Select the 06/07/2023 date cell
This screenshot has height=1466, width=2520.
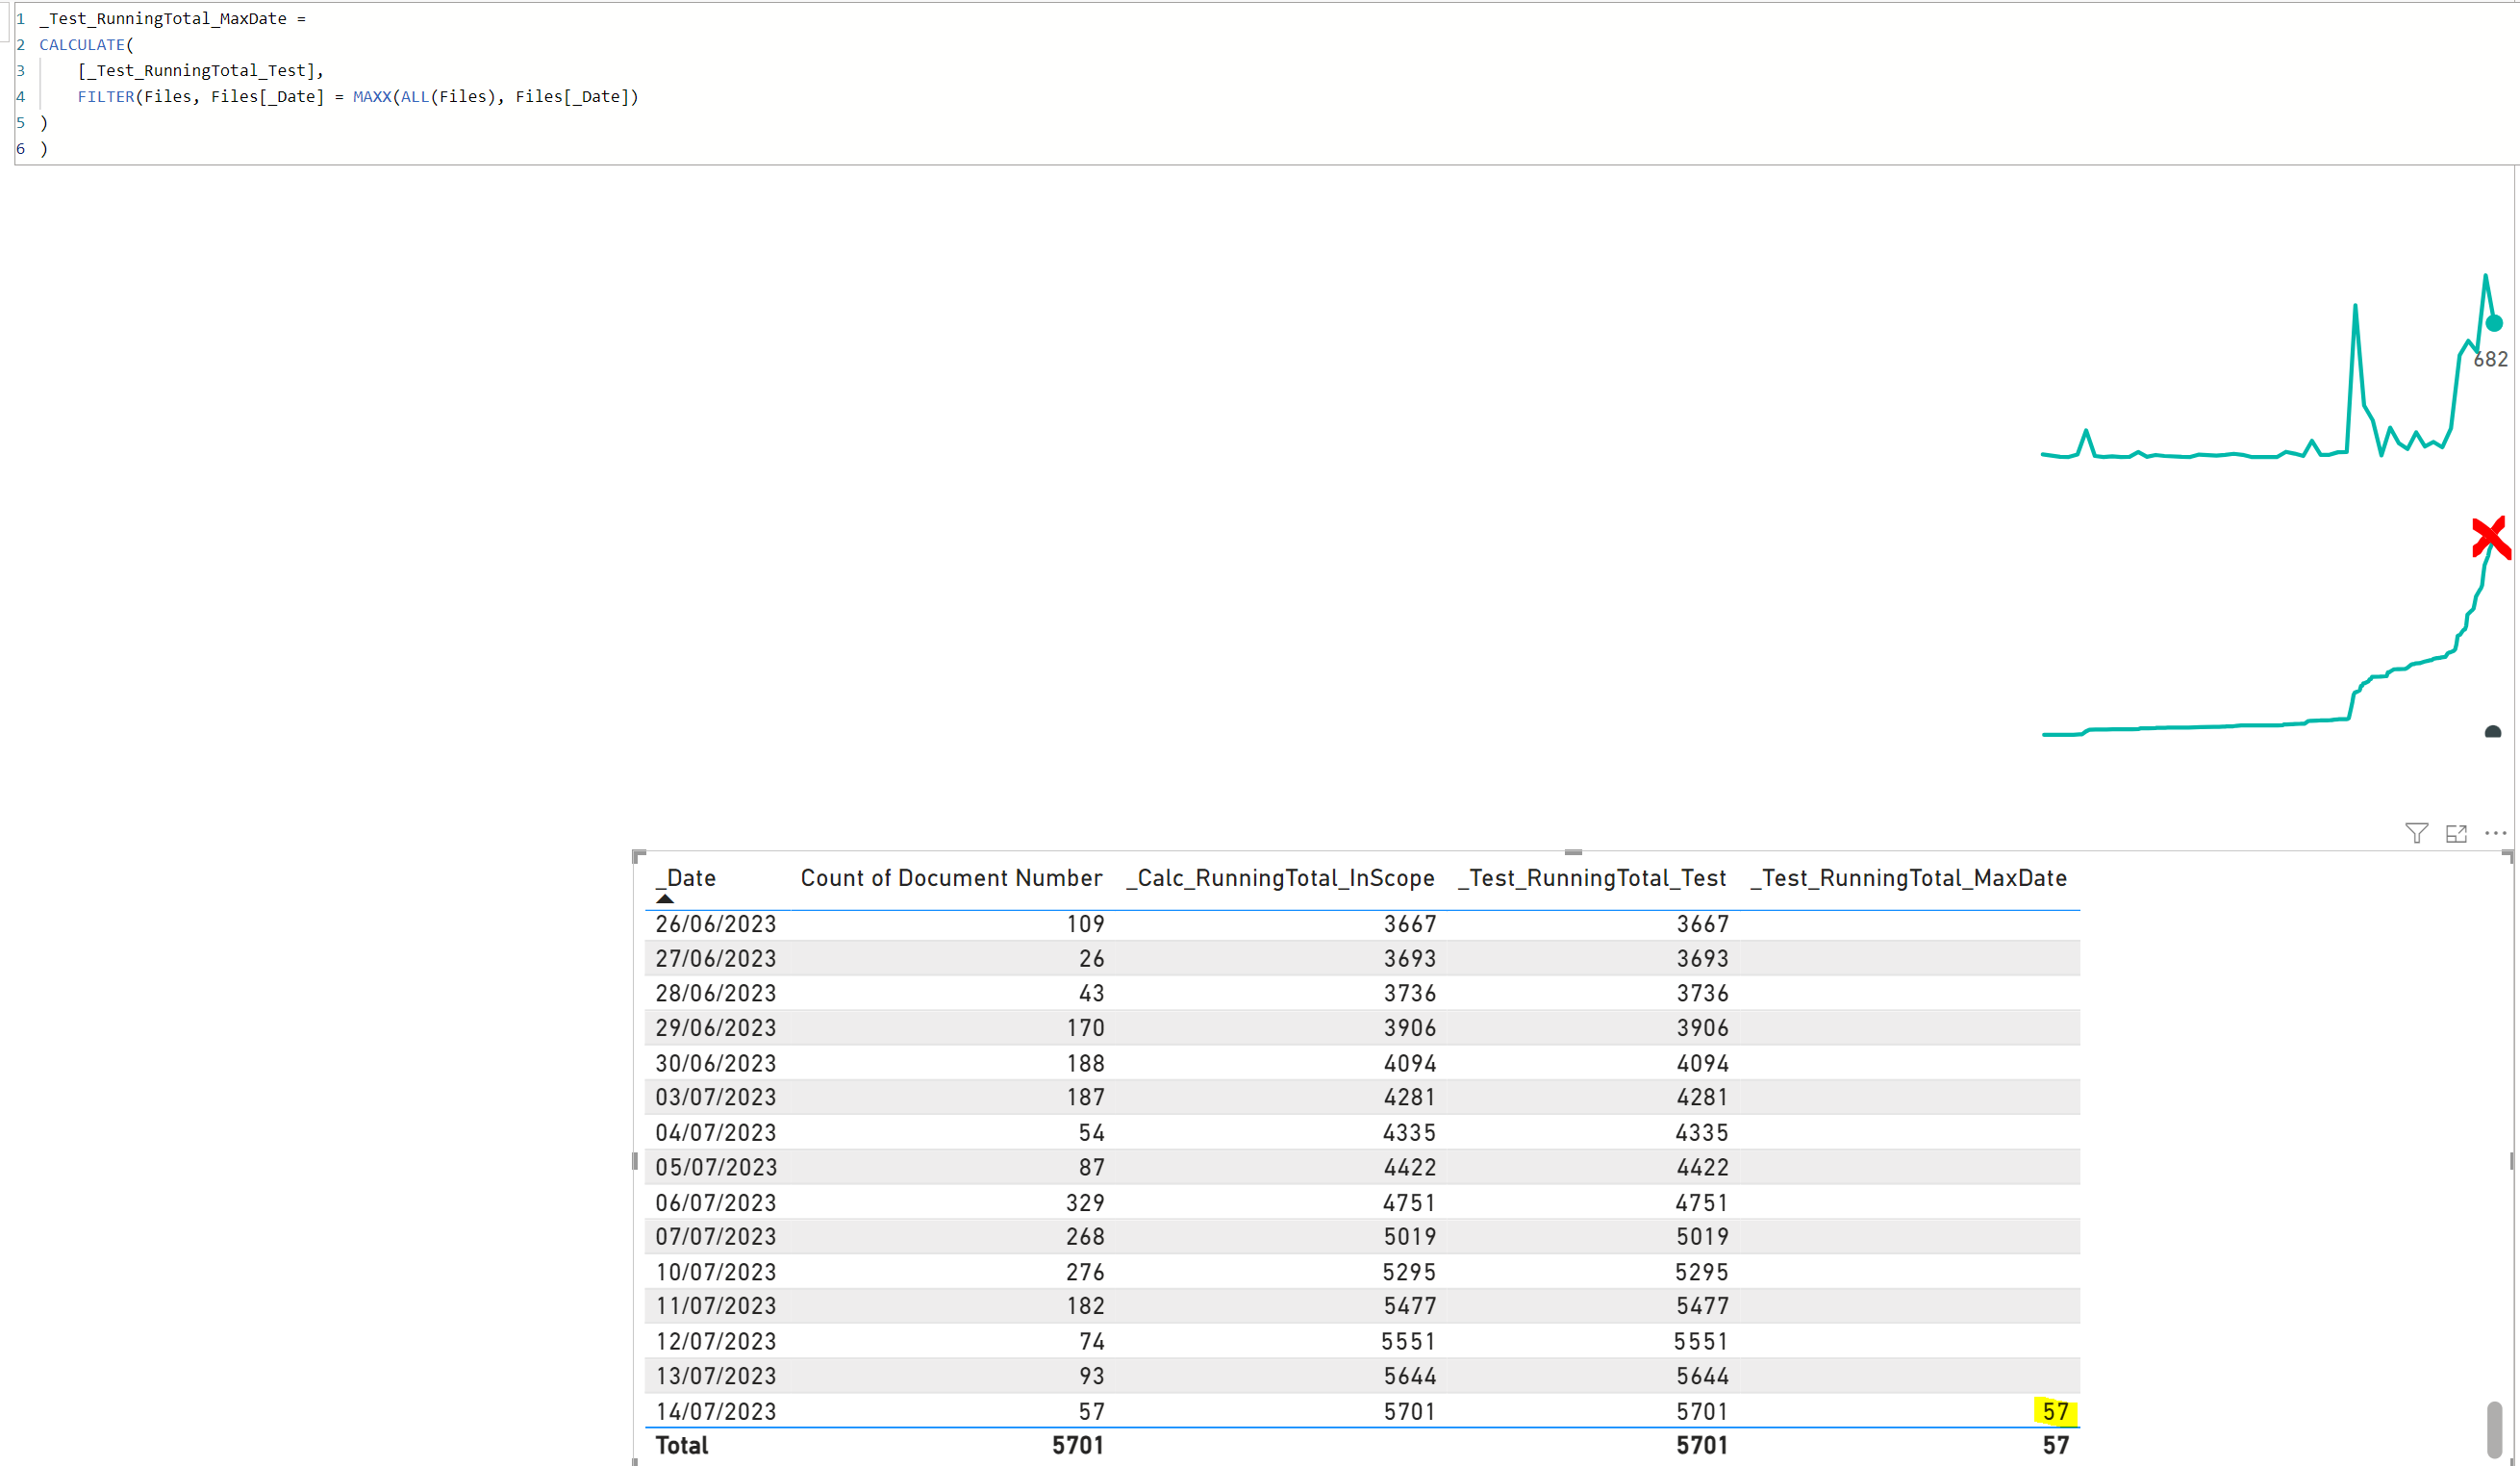(x=716, y=1202)
